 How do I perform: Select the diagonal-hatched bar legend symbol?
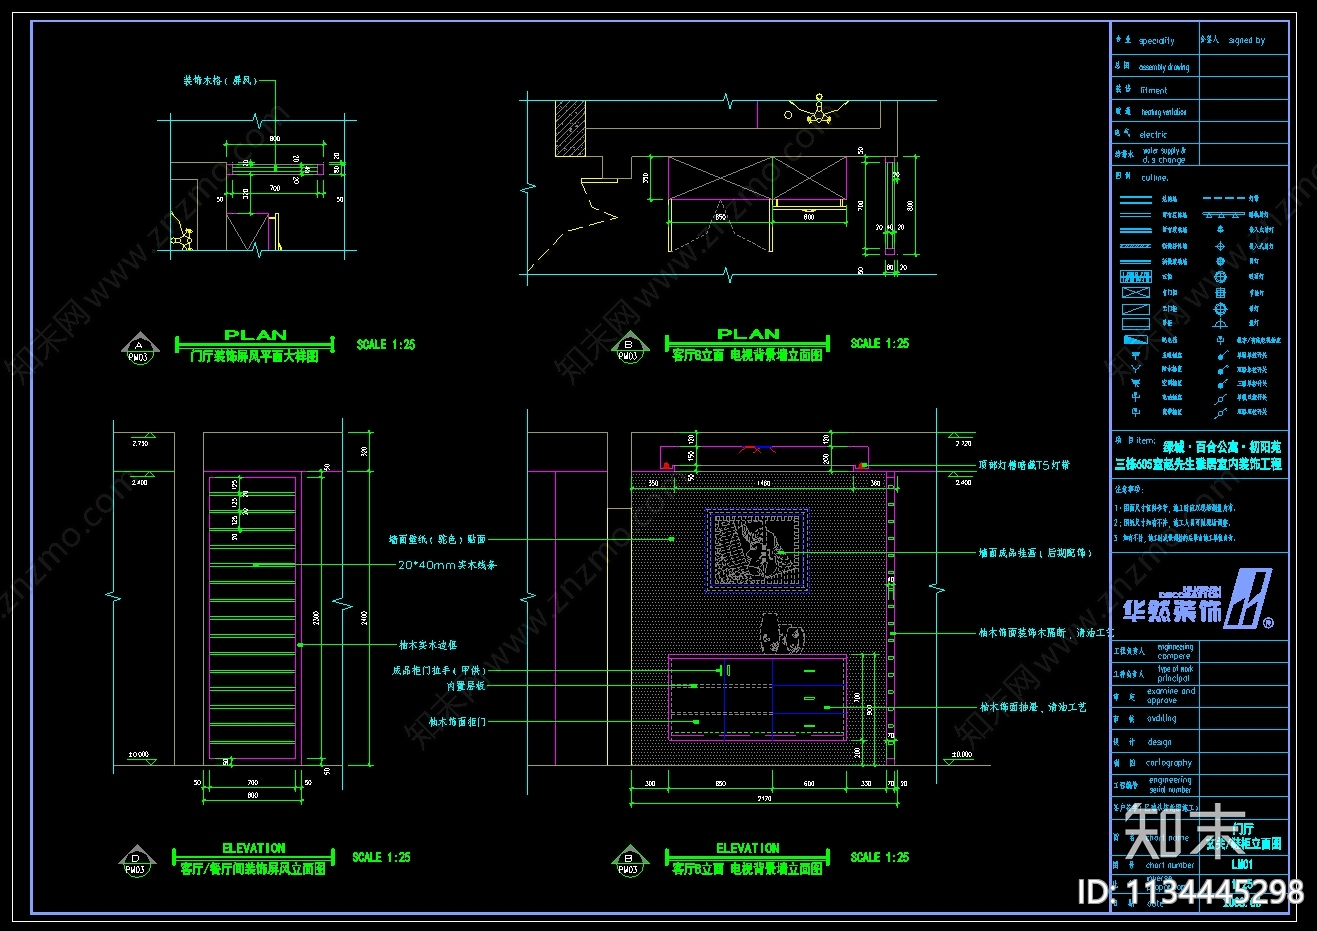tap(1136, 246)
